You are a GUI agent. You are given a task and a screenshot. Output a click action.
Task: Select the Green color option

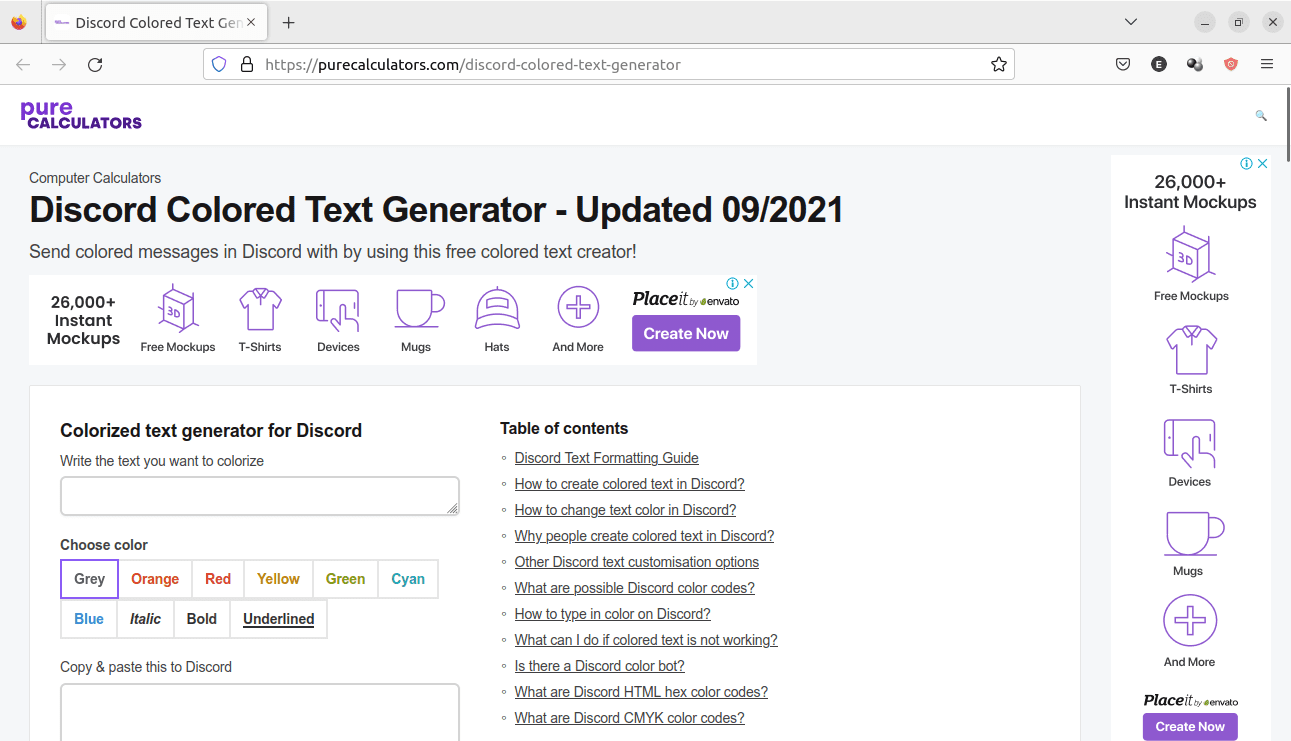(345, 579)
